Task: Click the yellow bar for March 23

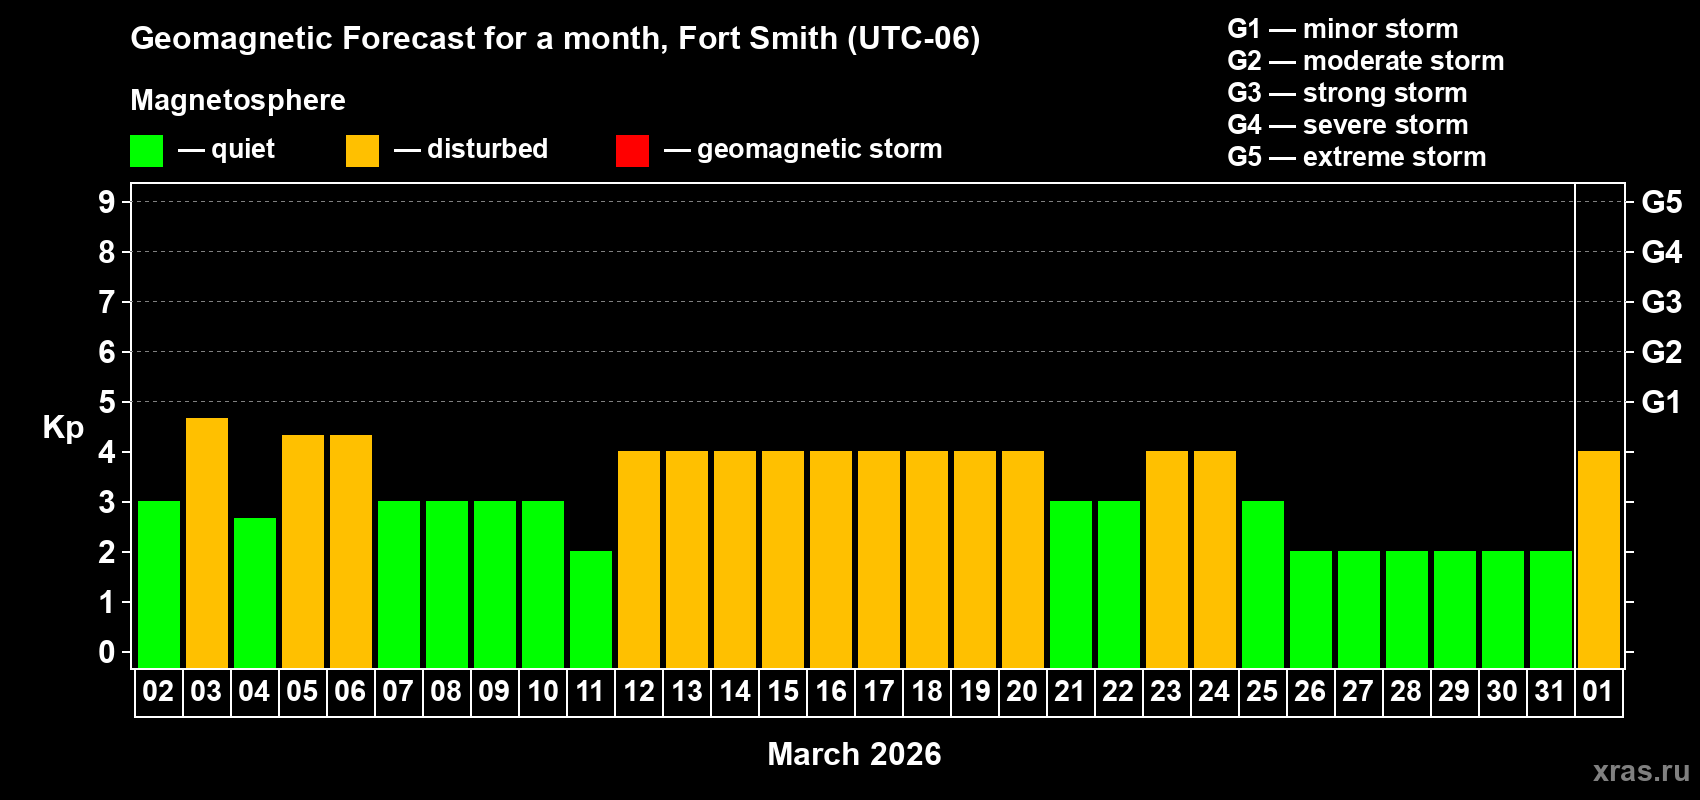Action: coord(1167,559)
